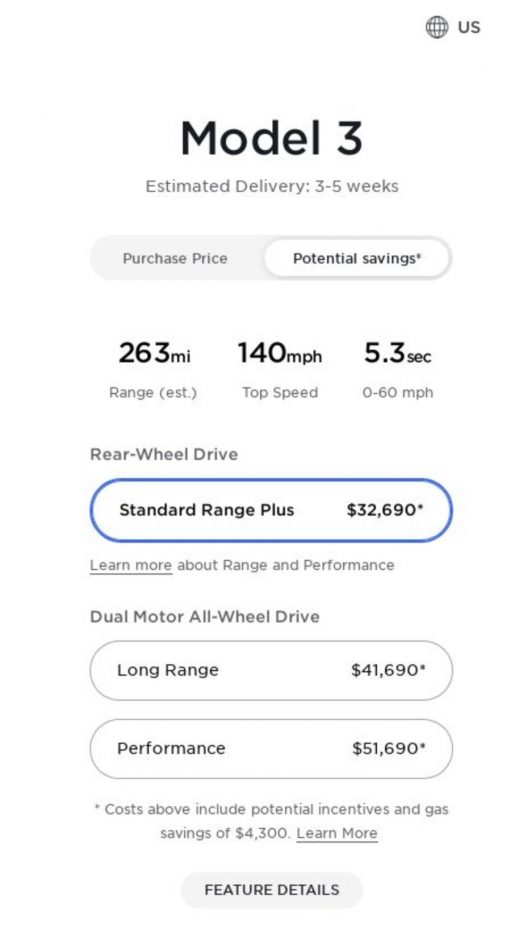Click the Dual Motor All-Wheel Drive label
This screenshot has width=519, height=942.
click(x=205, y=616)
